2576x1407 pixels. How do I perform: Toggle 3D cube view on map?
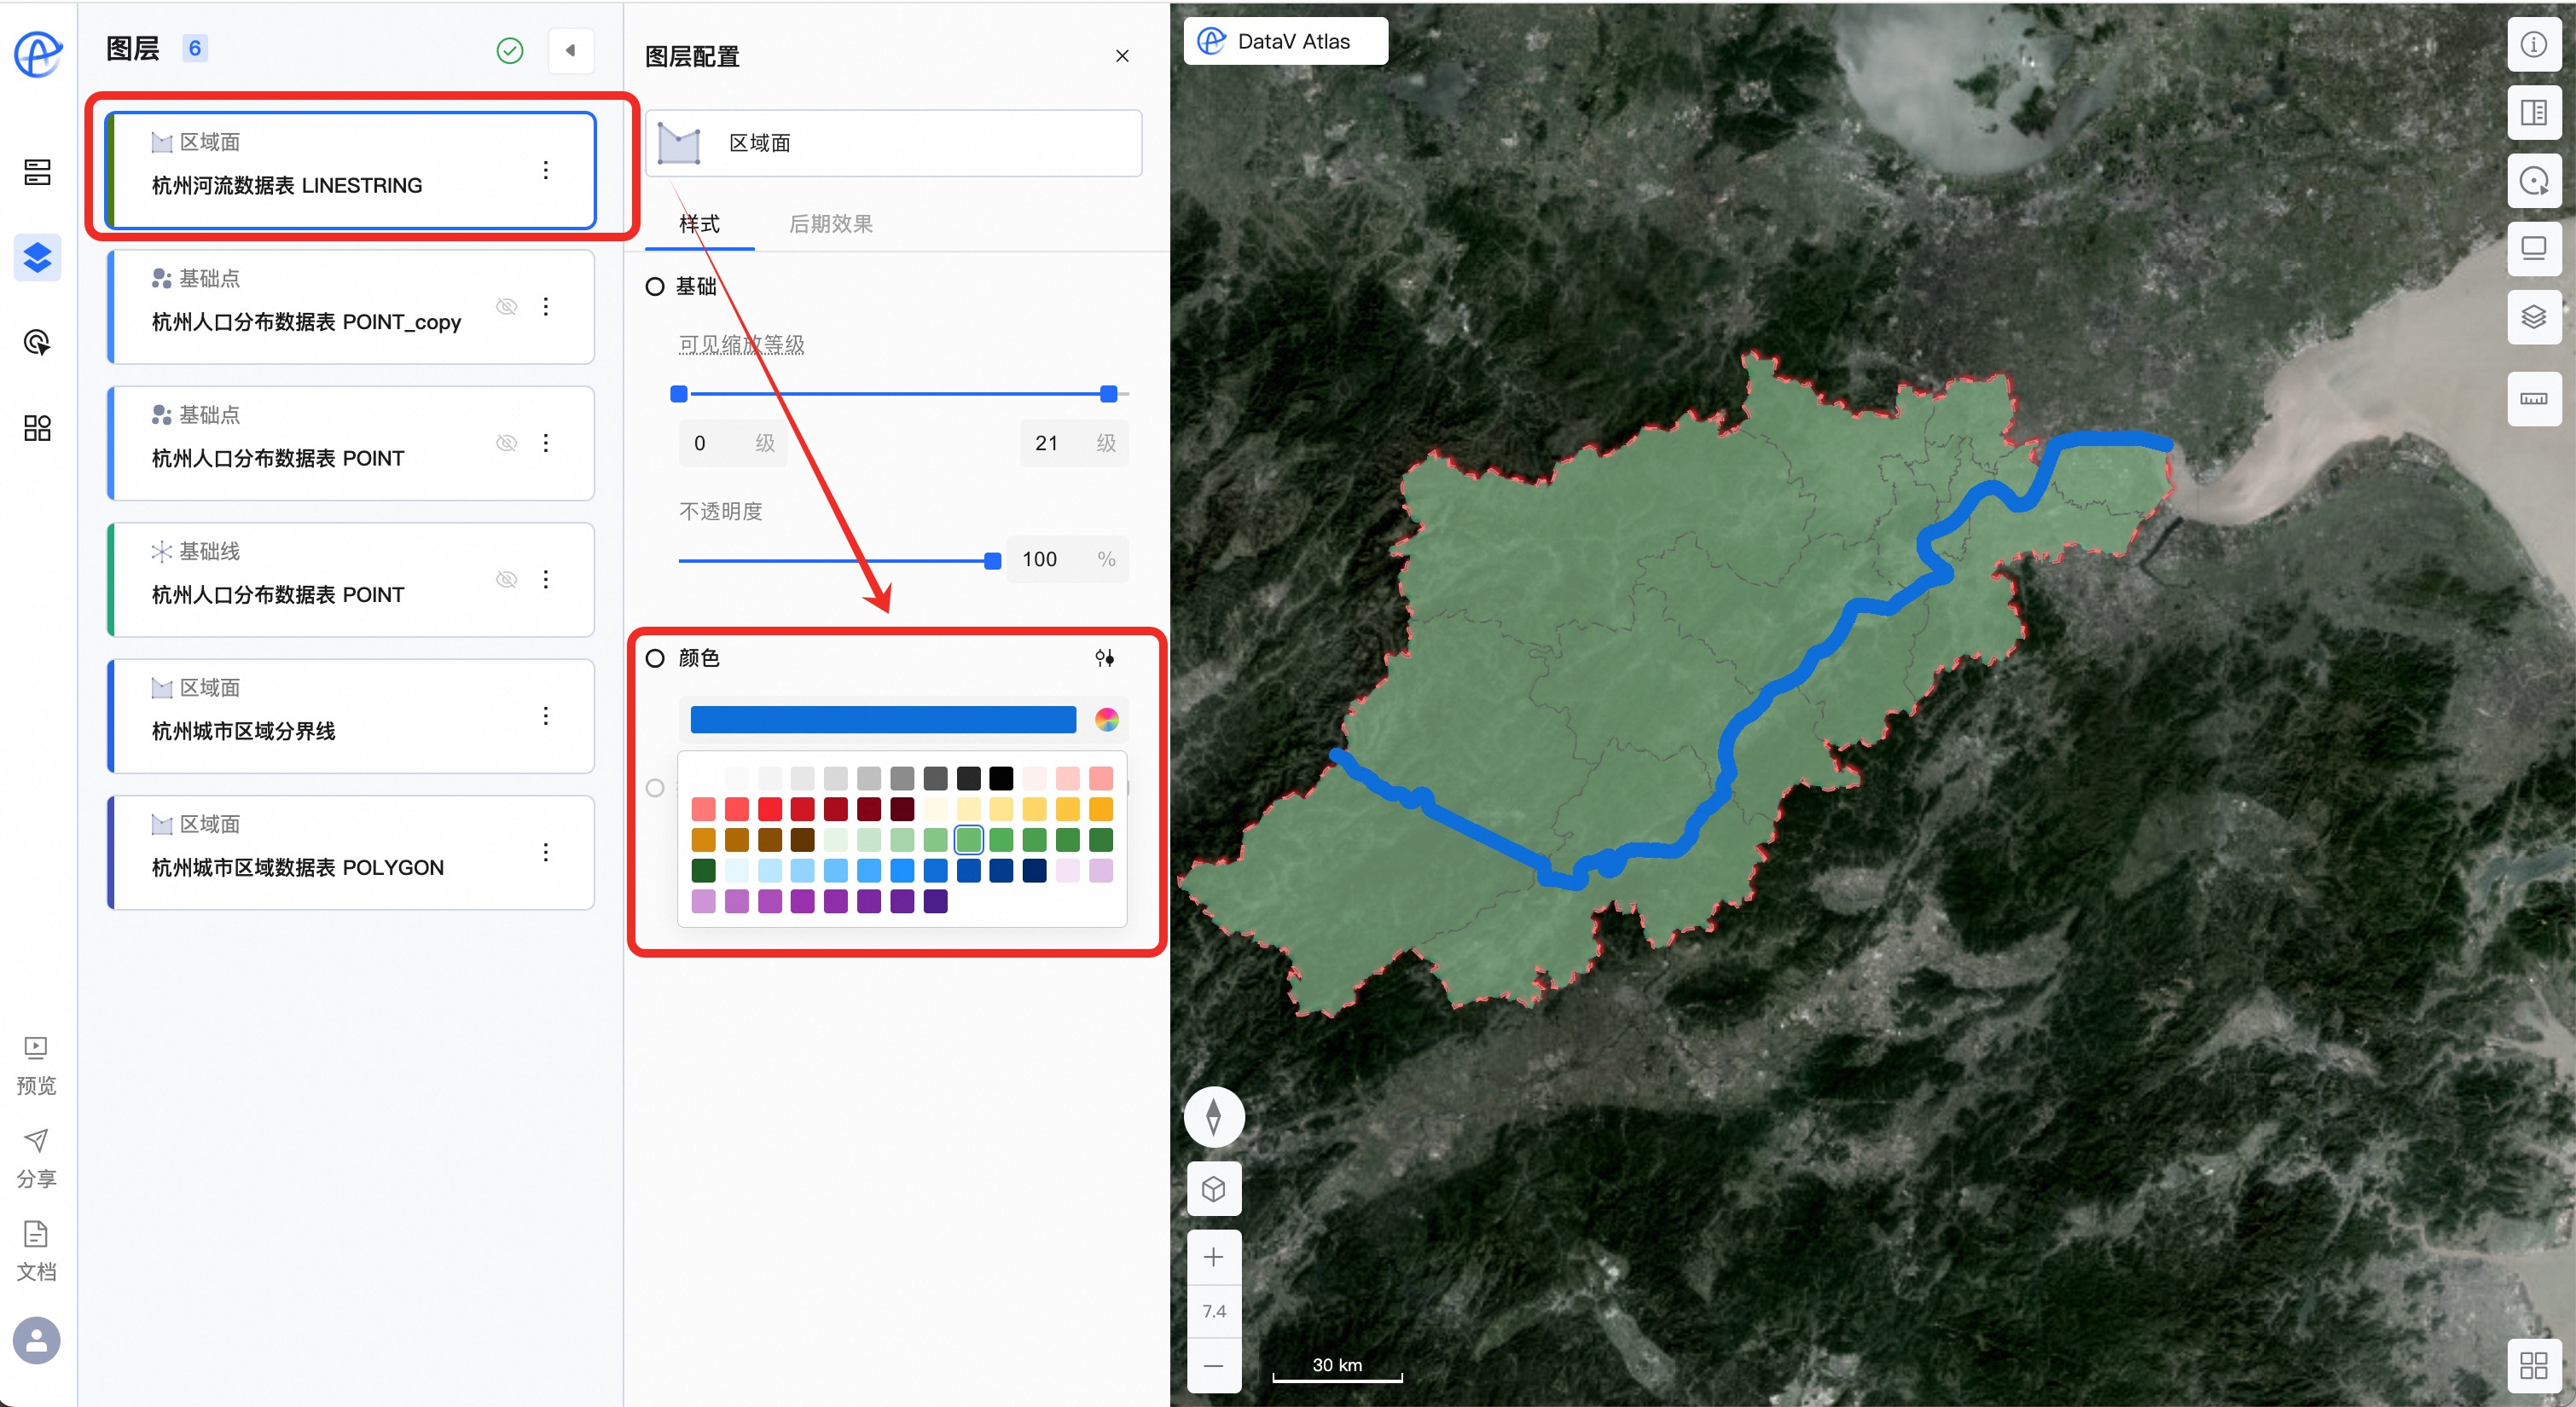(1213, 1189)
